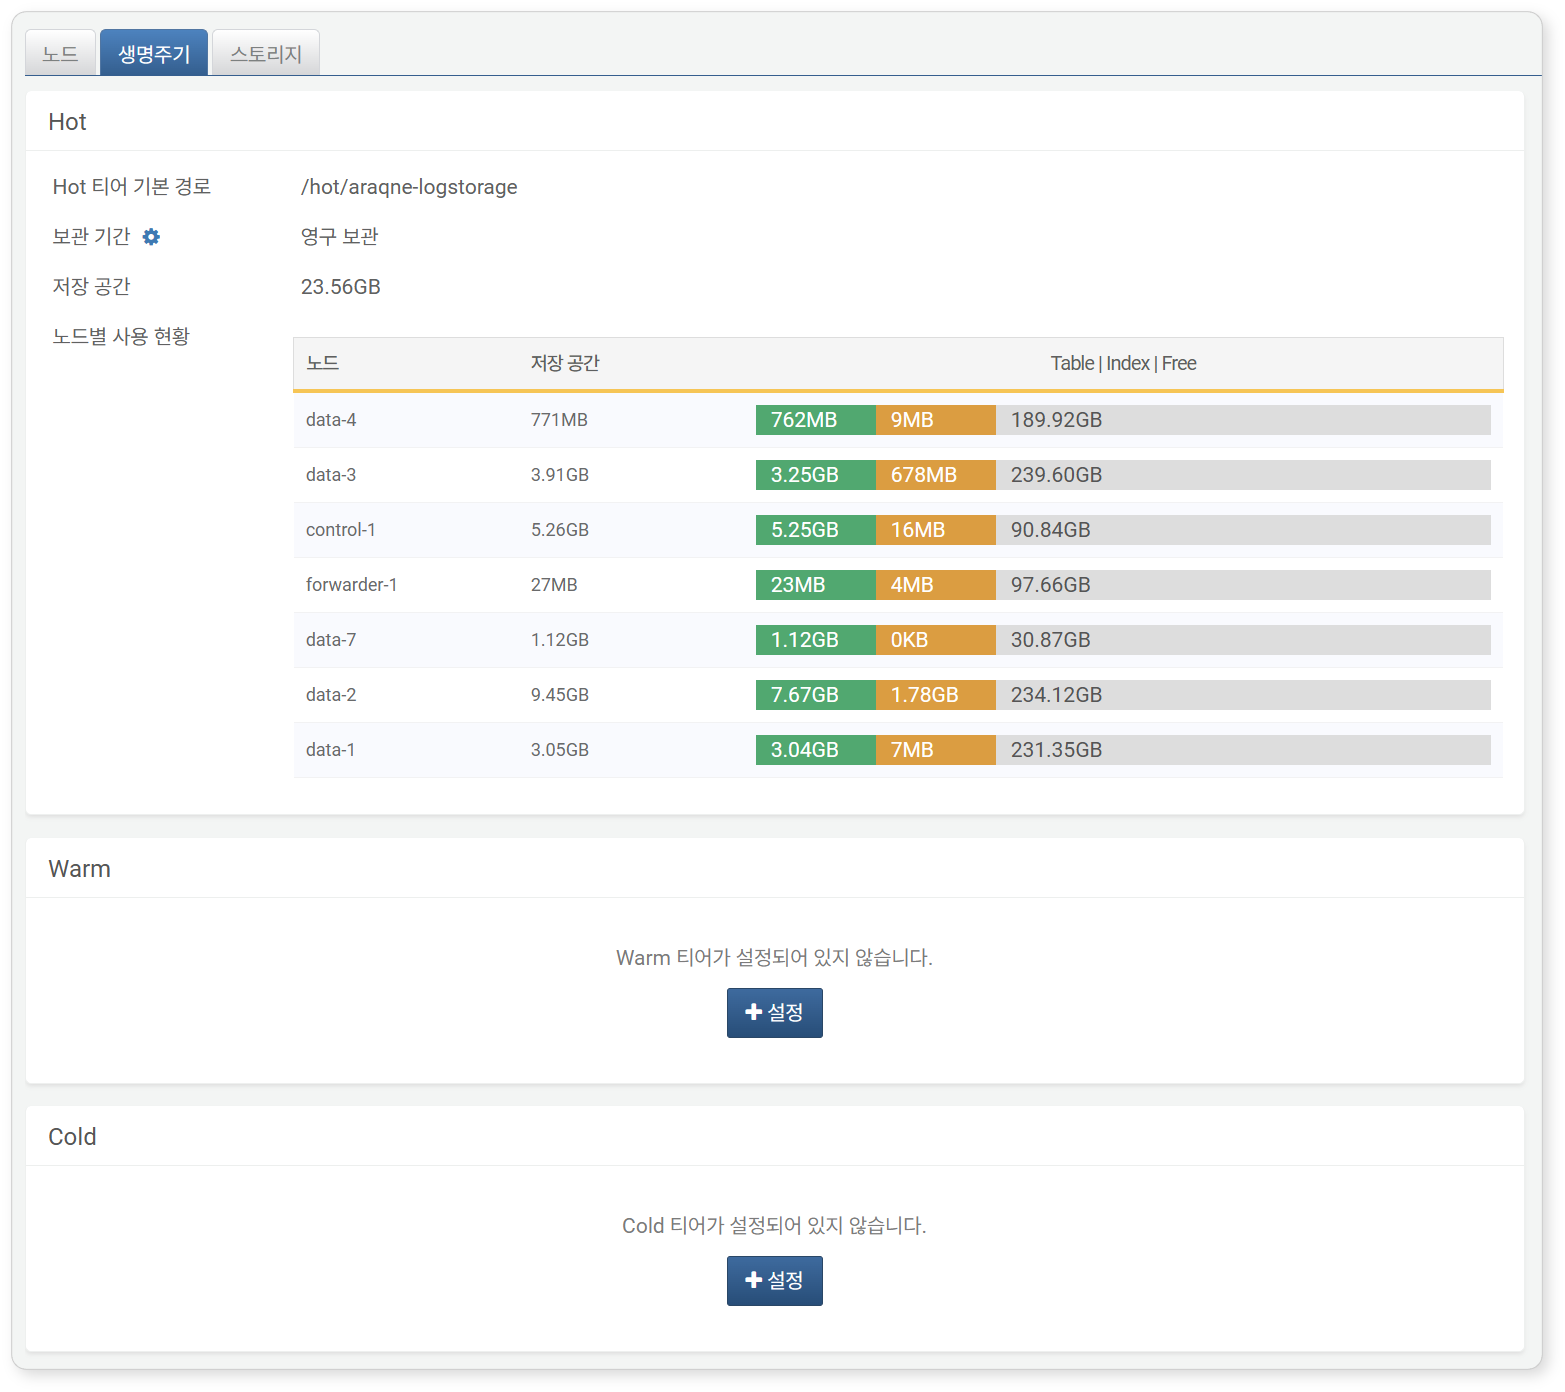The height and width of the screenshot is (1392, 1565).
Task: Click data-7 index usage 0KB
Action: click(936, 640)
